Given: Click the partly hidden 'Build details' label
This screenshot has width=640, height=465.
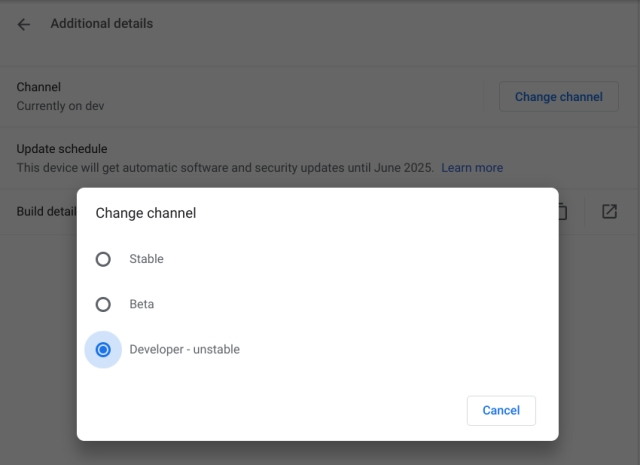Looking at the screenshot, I should (x=47, y=211).
